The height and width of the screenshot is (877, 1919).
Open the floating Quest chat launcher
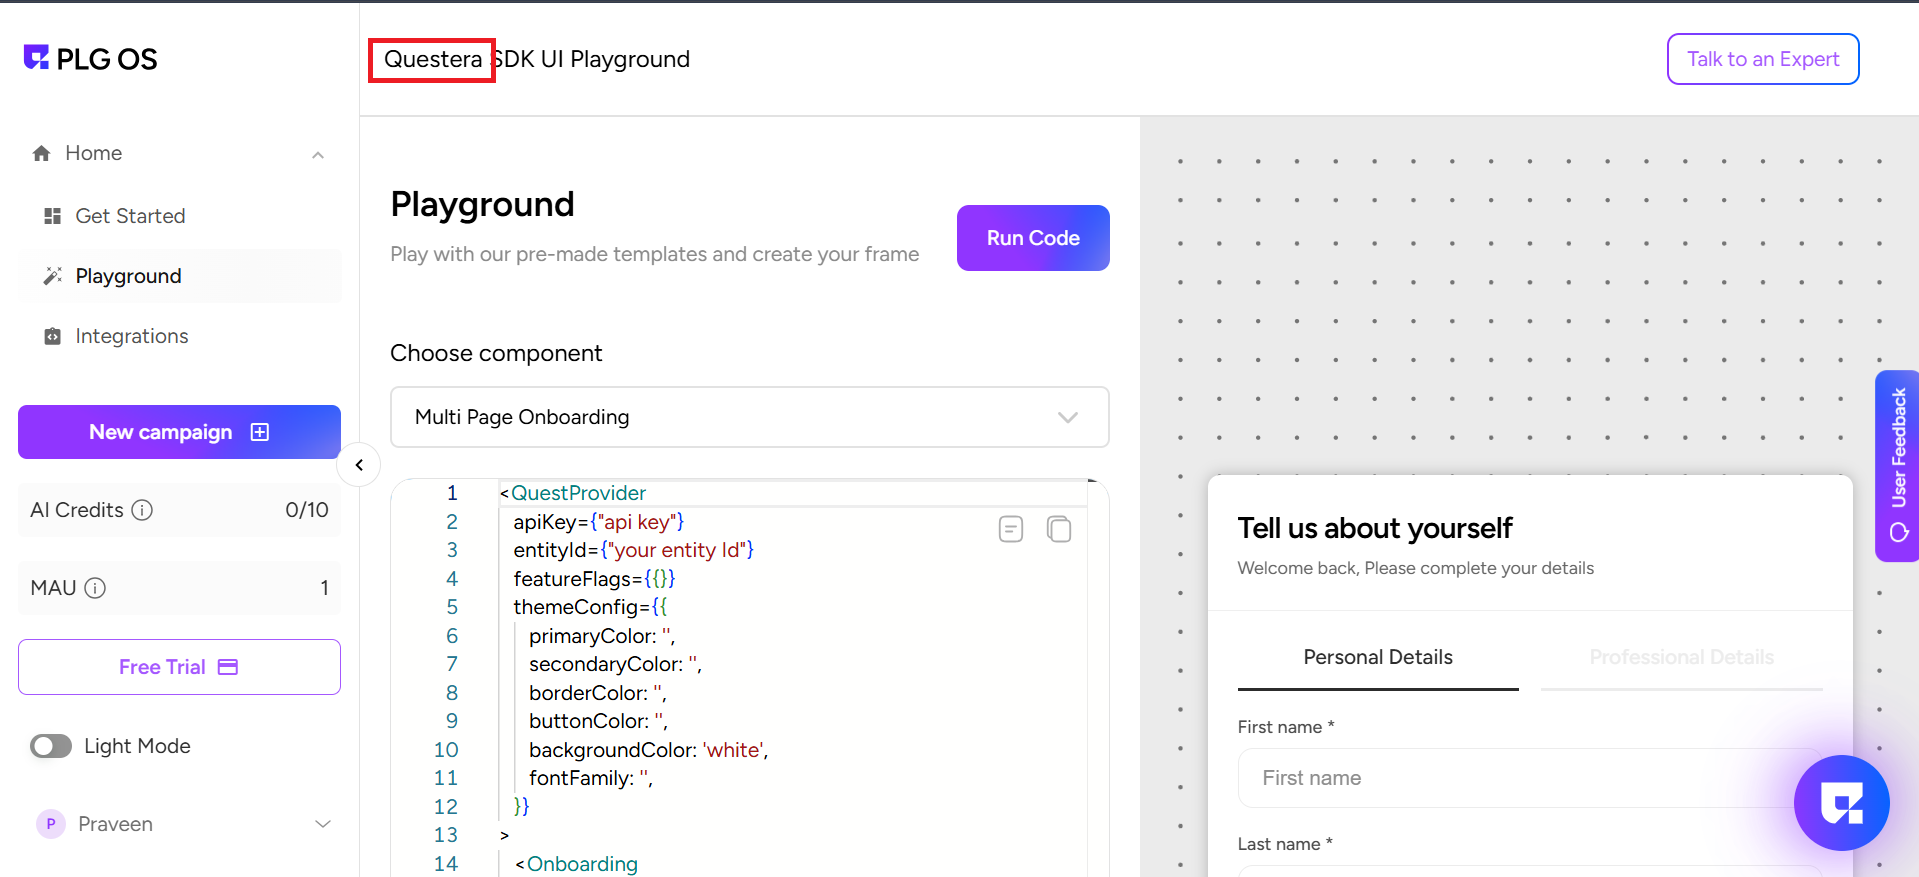click(1841, 802)
